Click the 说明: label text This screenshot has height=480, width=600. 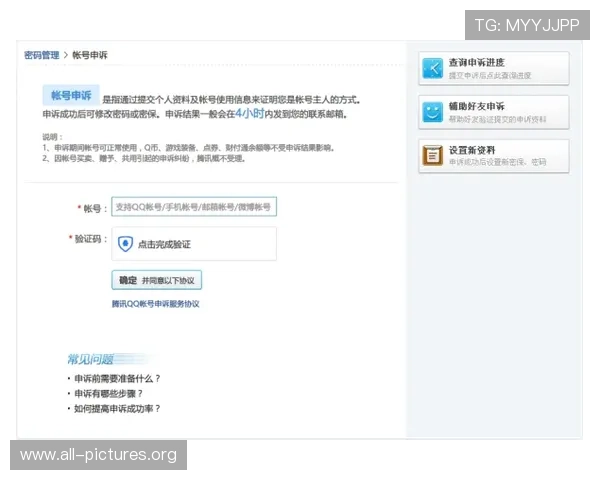52,137
